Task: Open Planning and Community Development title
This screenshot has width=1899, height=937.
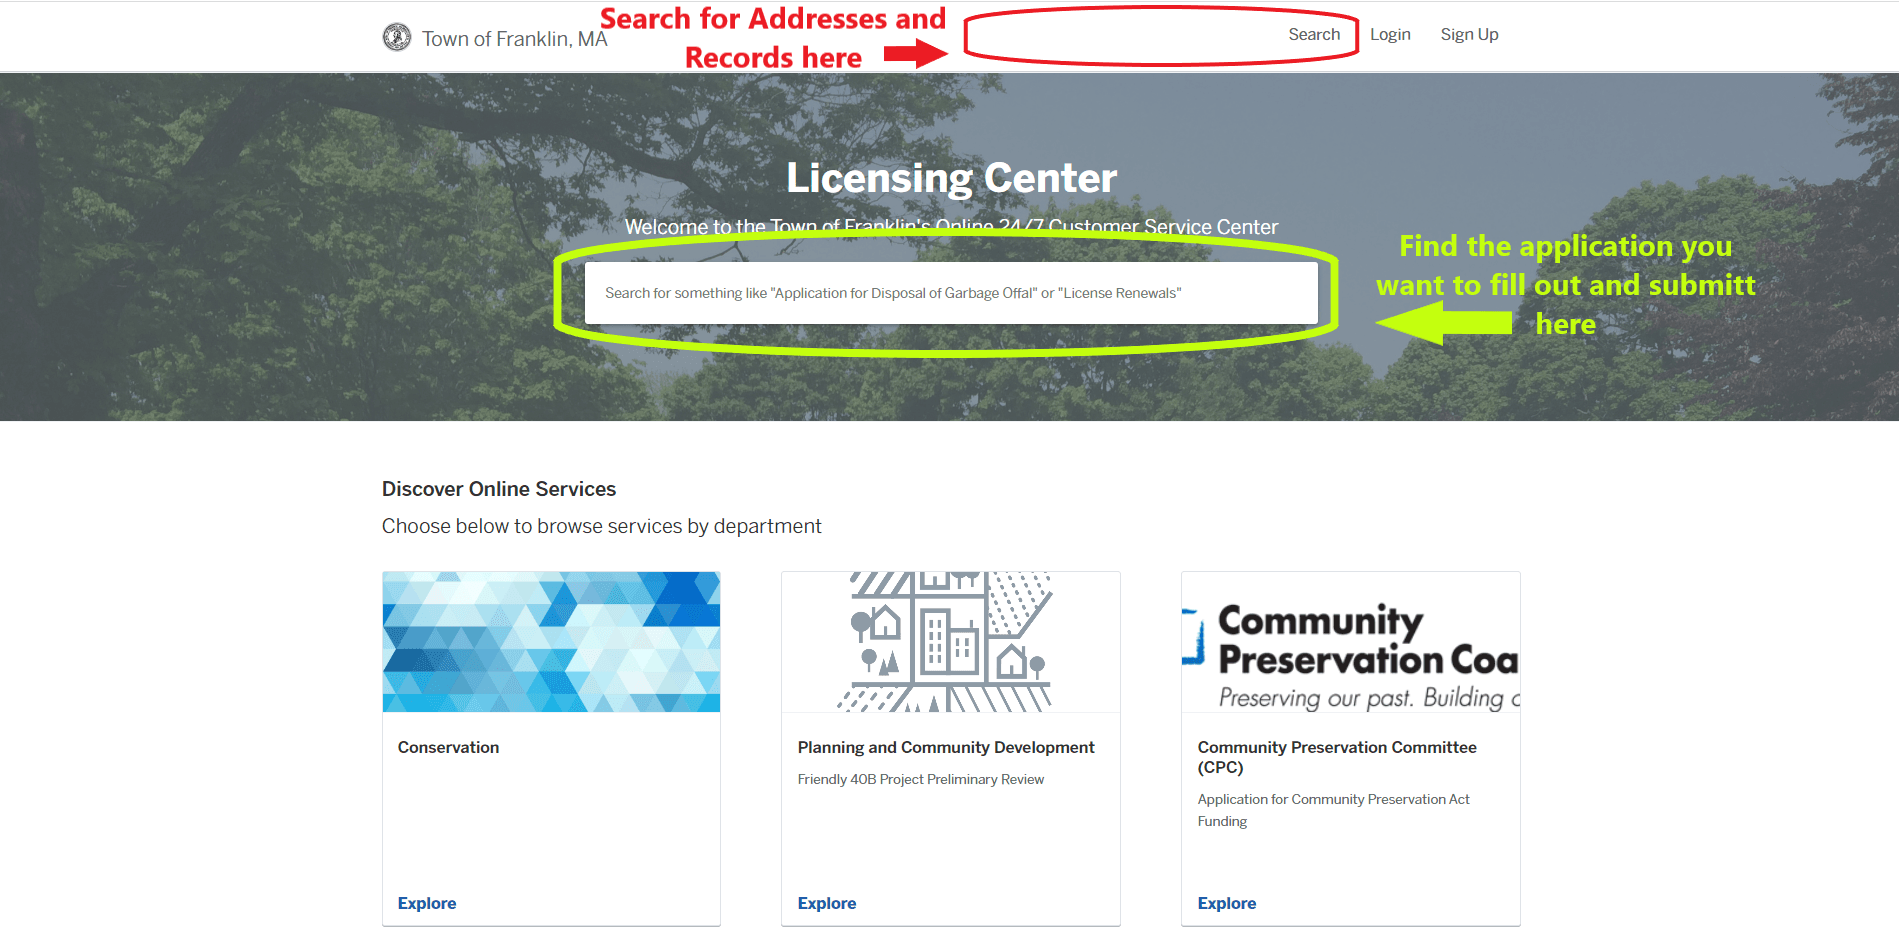Action: tap(946, 747)
